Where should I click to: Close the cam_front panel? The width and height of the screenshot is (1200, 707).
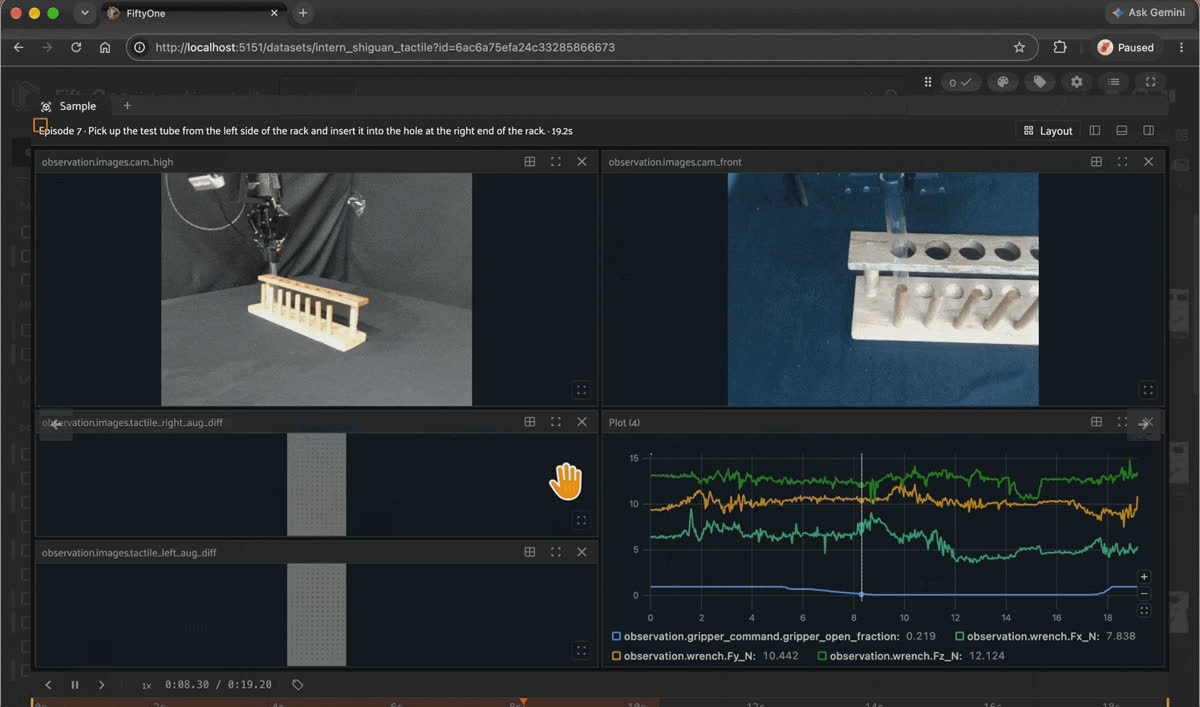pos(1148,162)
